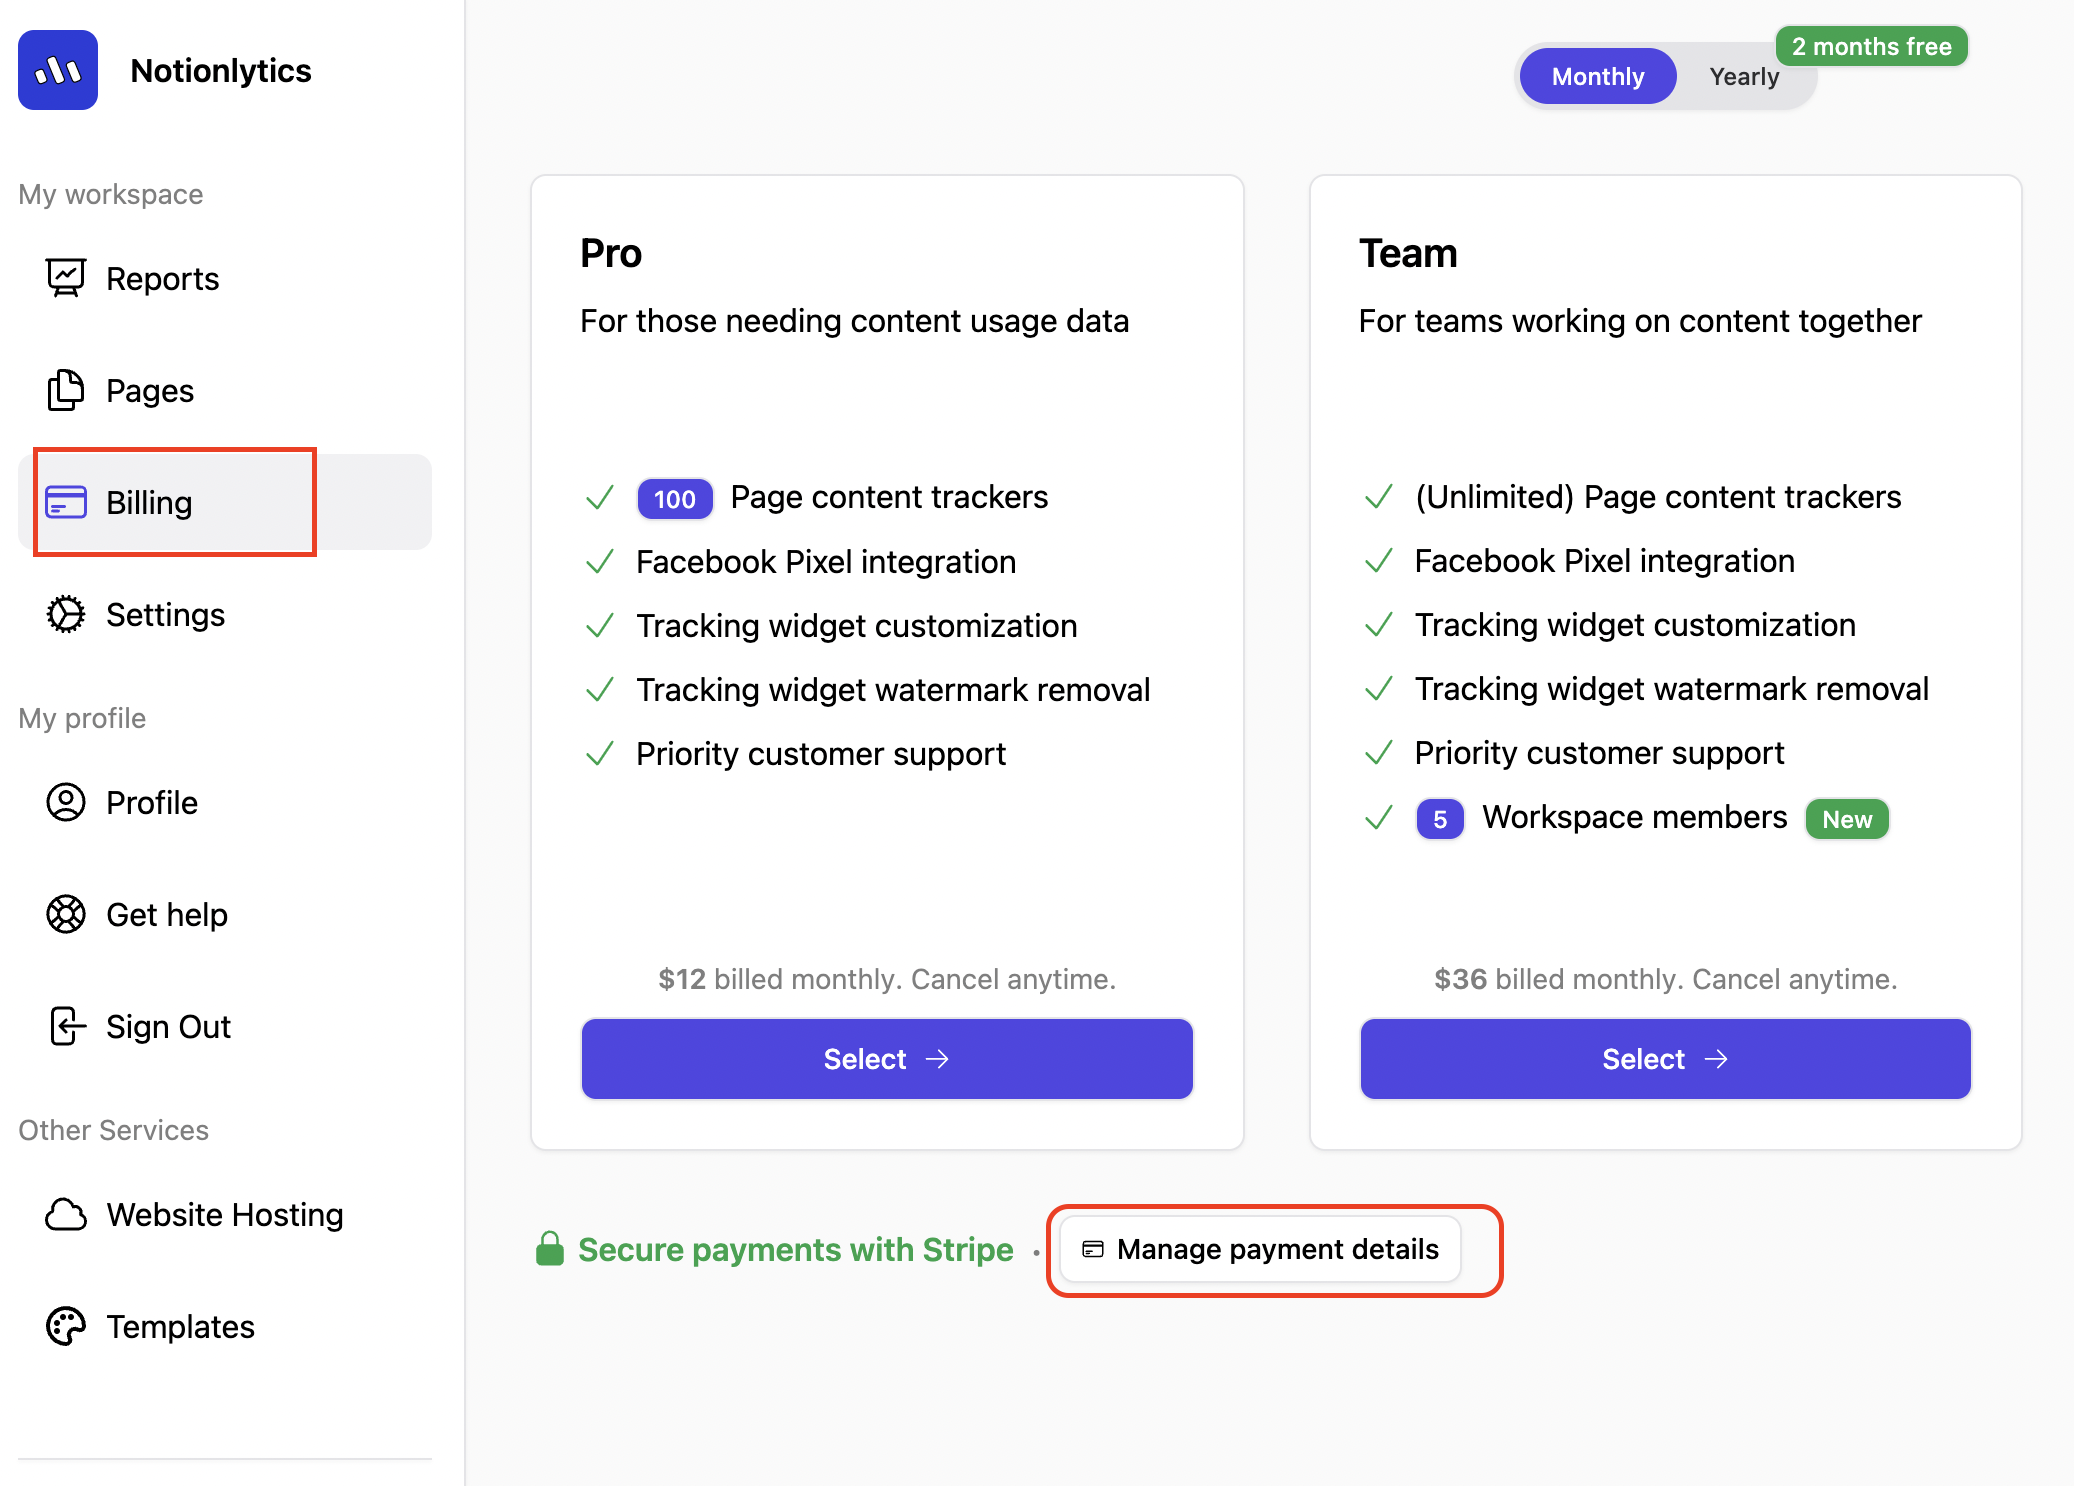Open Manage payment details
Image resolution: width=2074 pixels, height=1486 pixels.
1260,1249
